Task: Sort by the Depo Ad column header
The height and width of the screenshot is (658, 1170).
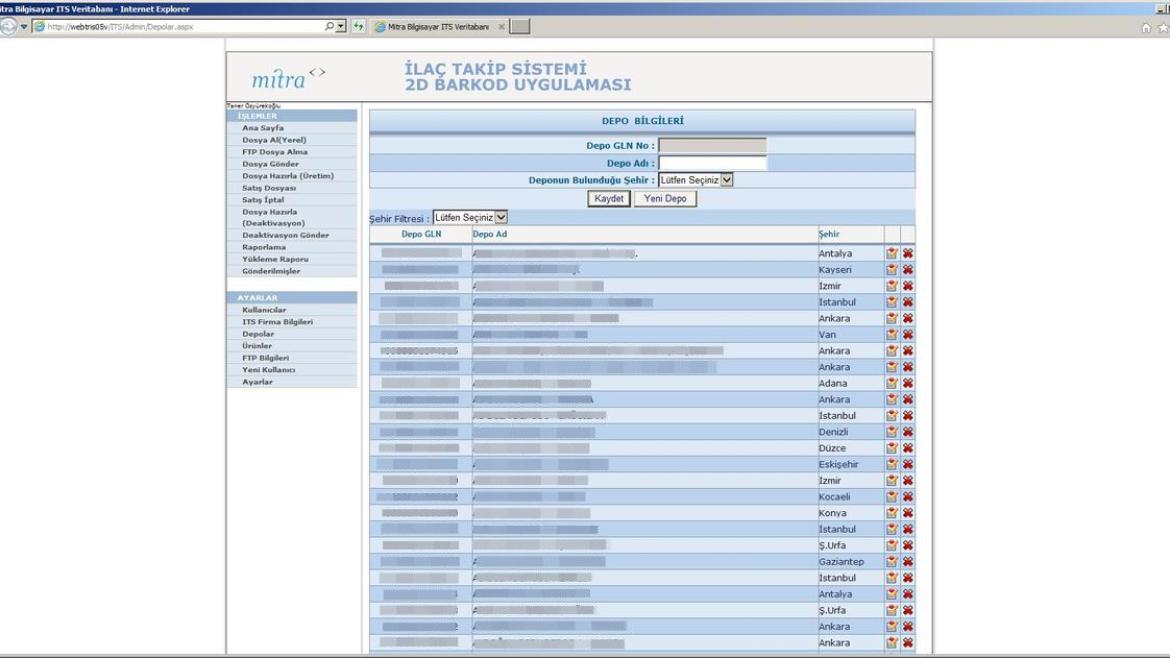Action: tap(489, 234)
